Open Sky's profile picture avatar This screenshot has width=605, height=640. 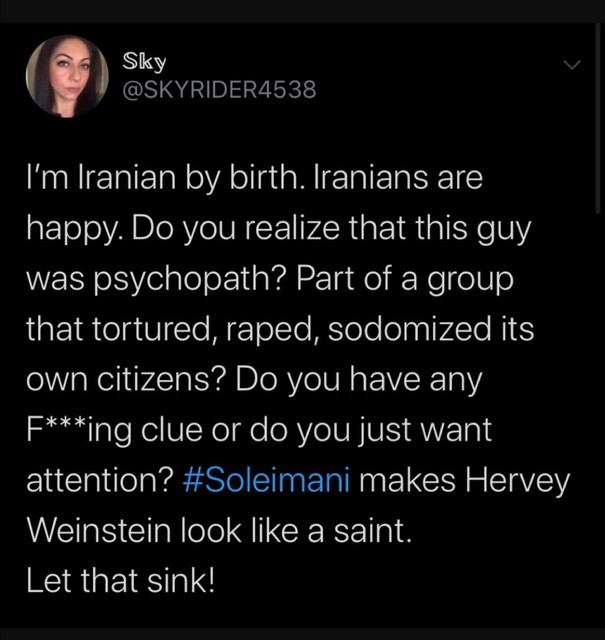[x=67, y=76]
